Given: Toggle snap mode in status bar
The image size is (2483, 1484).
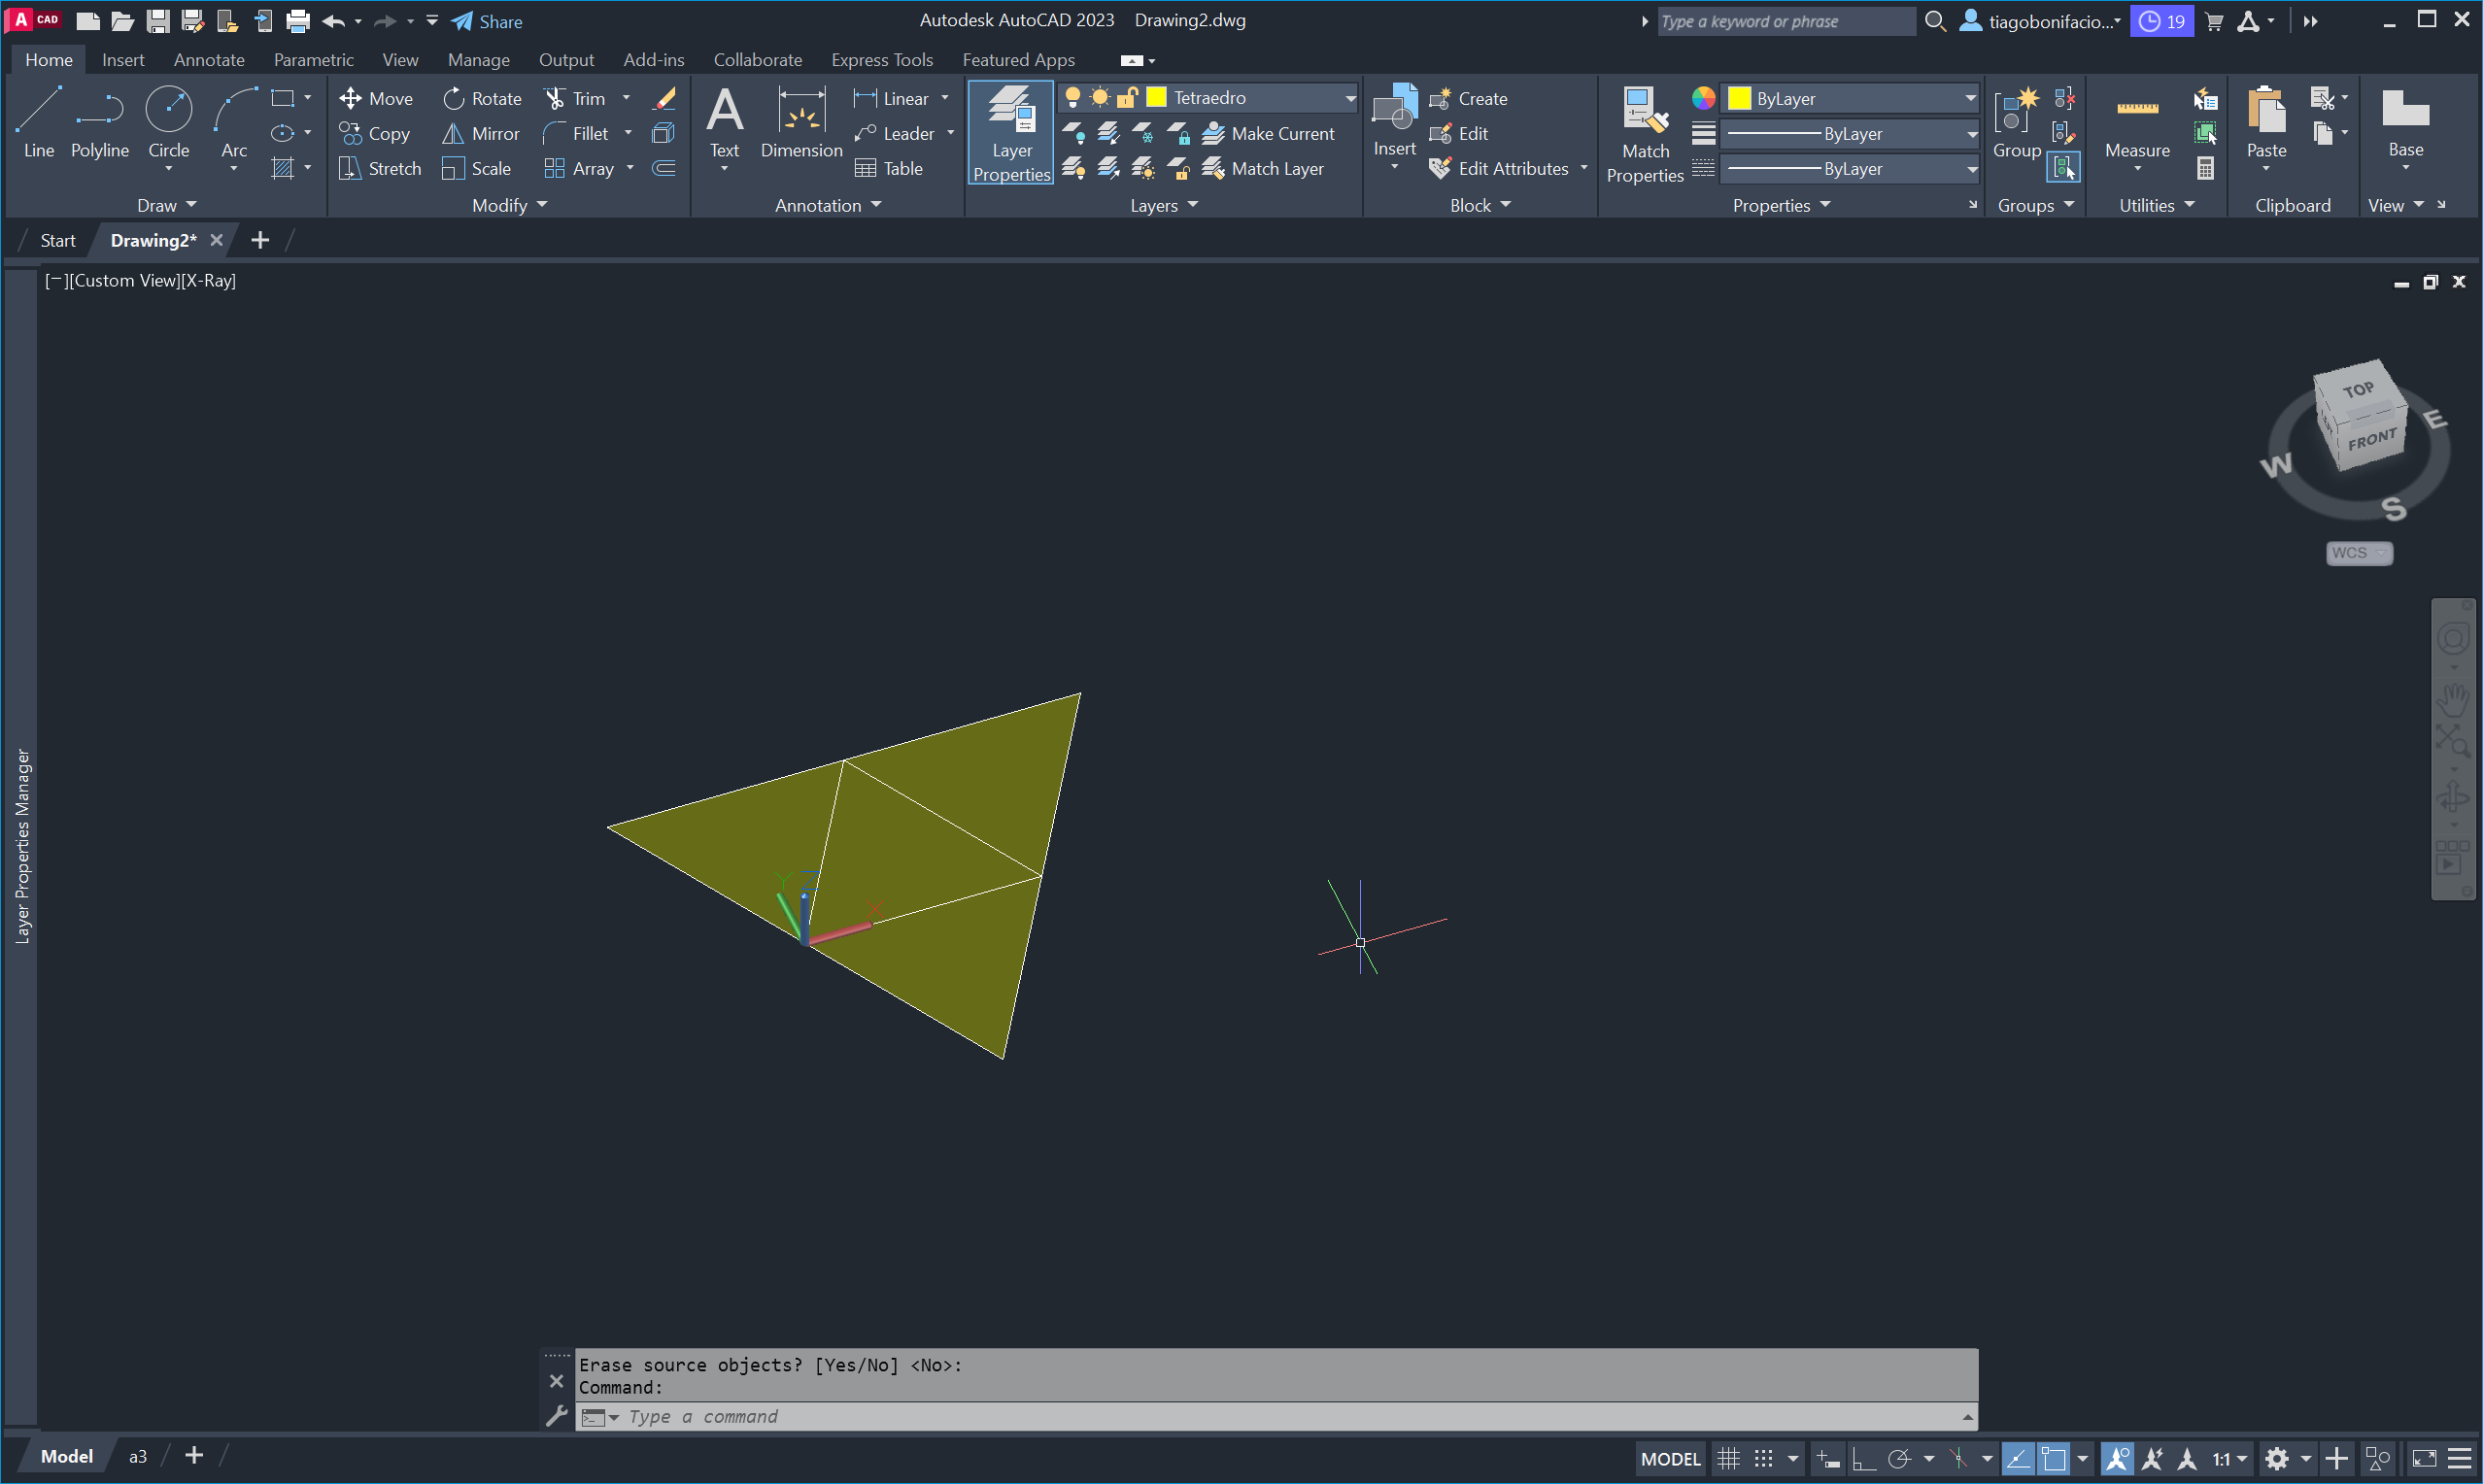Looking at the screenshot, I should [x=1764, y=1458].
